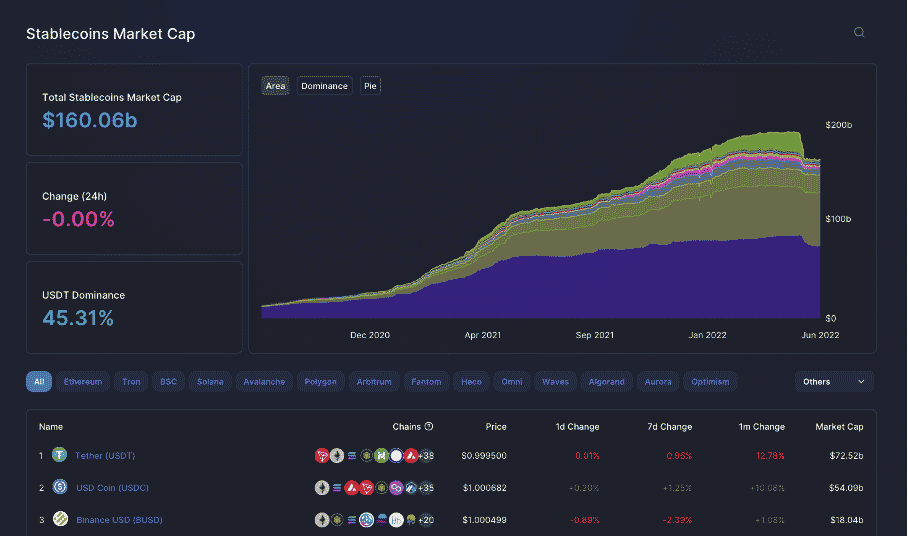908x536 pixels.
Task: Click the +20 chains badge for BUSD
Action: 426,520
